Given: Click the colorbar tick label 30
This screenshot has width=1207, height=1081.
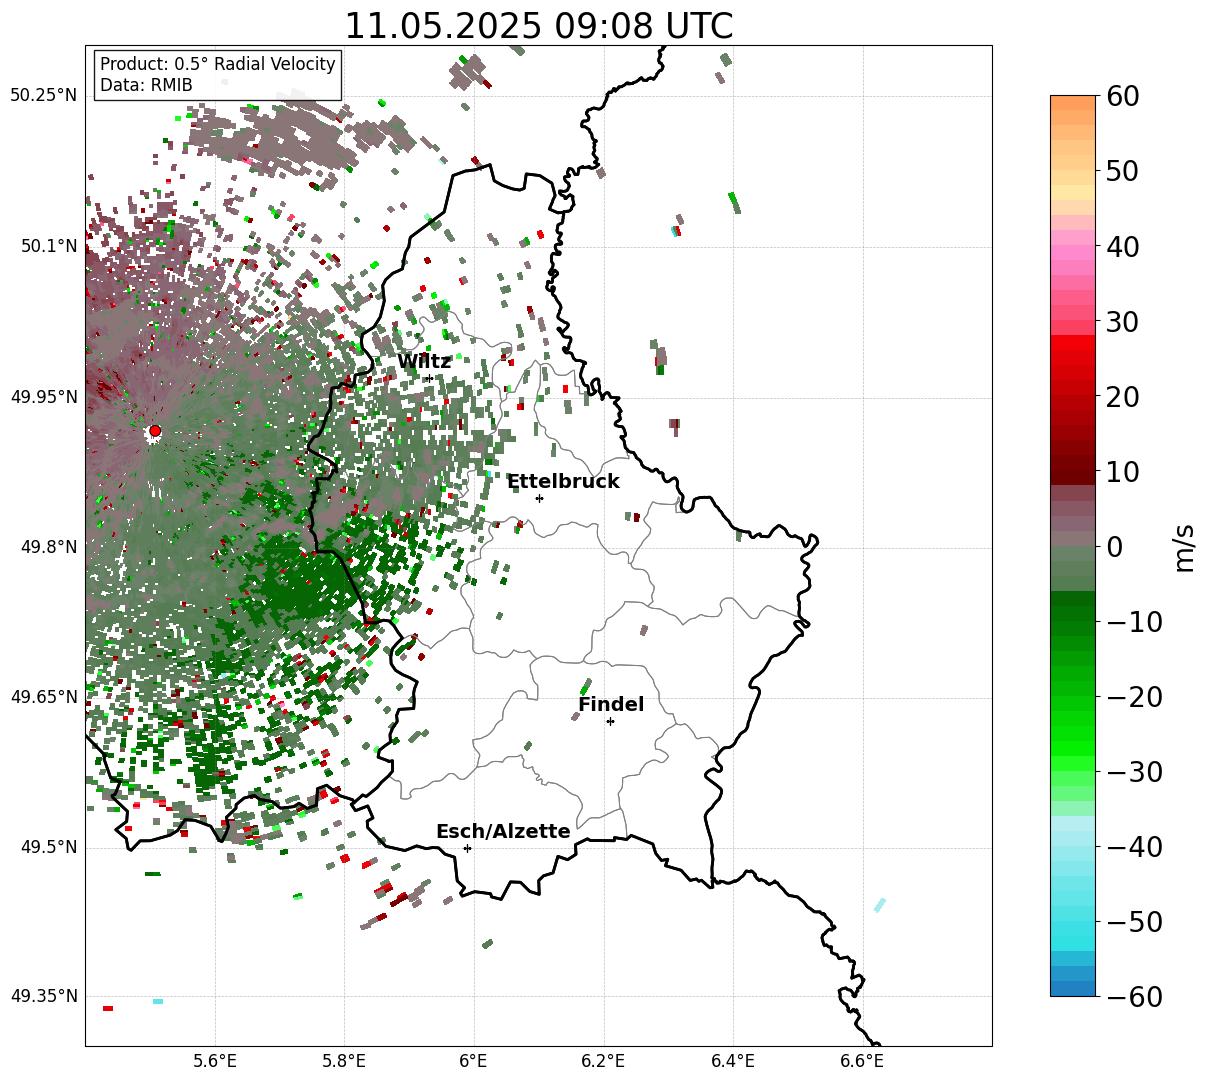Looking at the screenshot, I should [1122, 321].
